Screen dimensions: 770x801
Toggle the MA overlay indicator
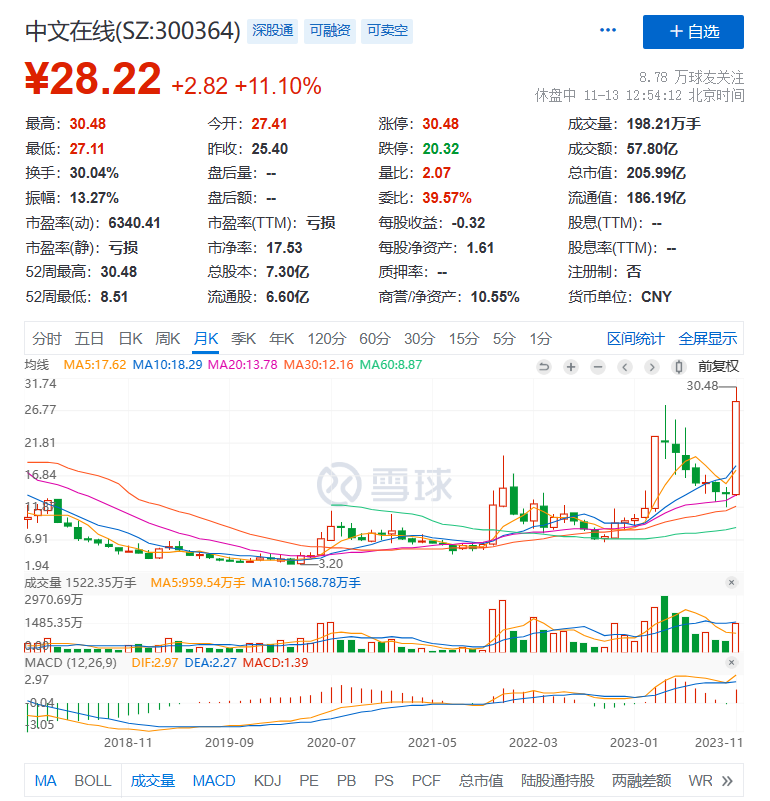[x=45, y=781]
